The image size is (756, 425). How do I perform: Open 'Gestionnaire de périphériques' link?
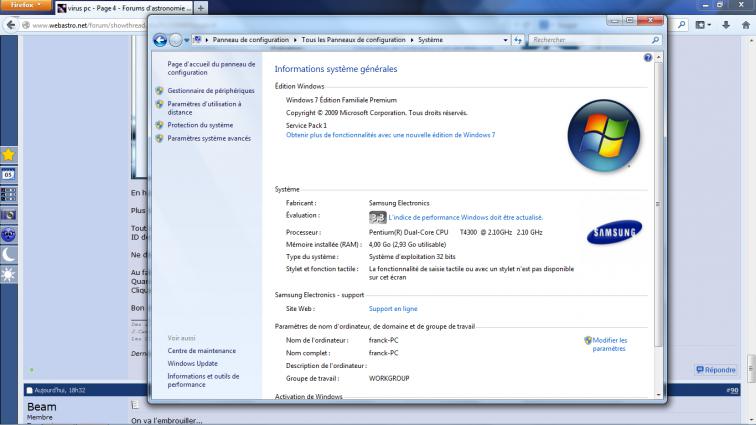coord(211,90)
